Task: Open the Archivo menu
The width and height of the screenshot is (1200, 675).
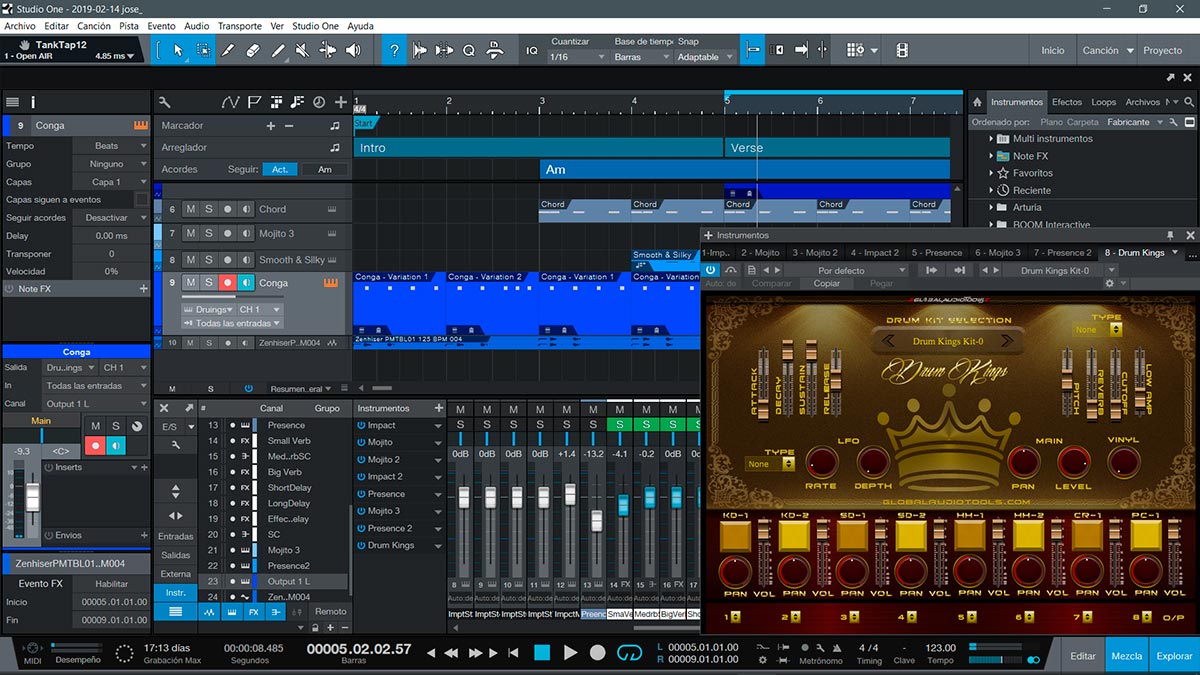Action: [x=20, y=26]
